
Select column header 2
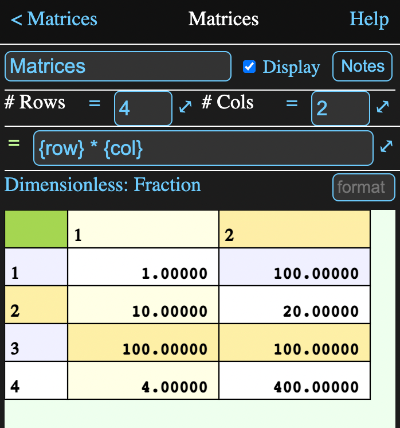(295, 229)
